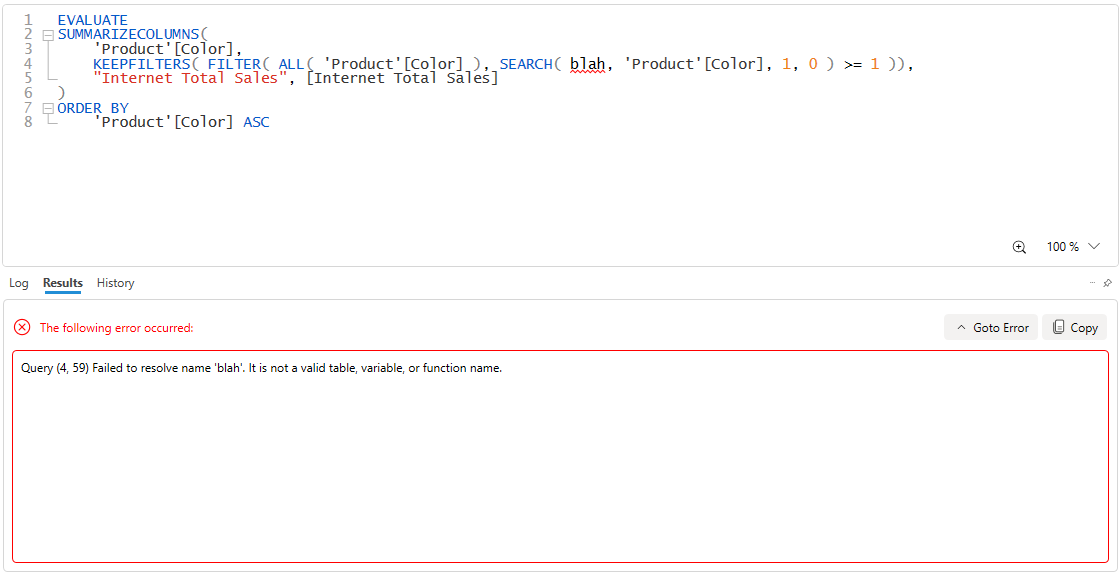Open the results panel ellipsis menu
Image resolution: width=1120 pixels, height=575 pixels.
click(x=1092, y=283)
